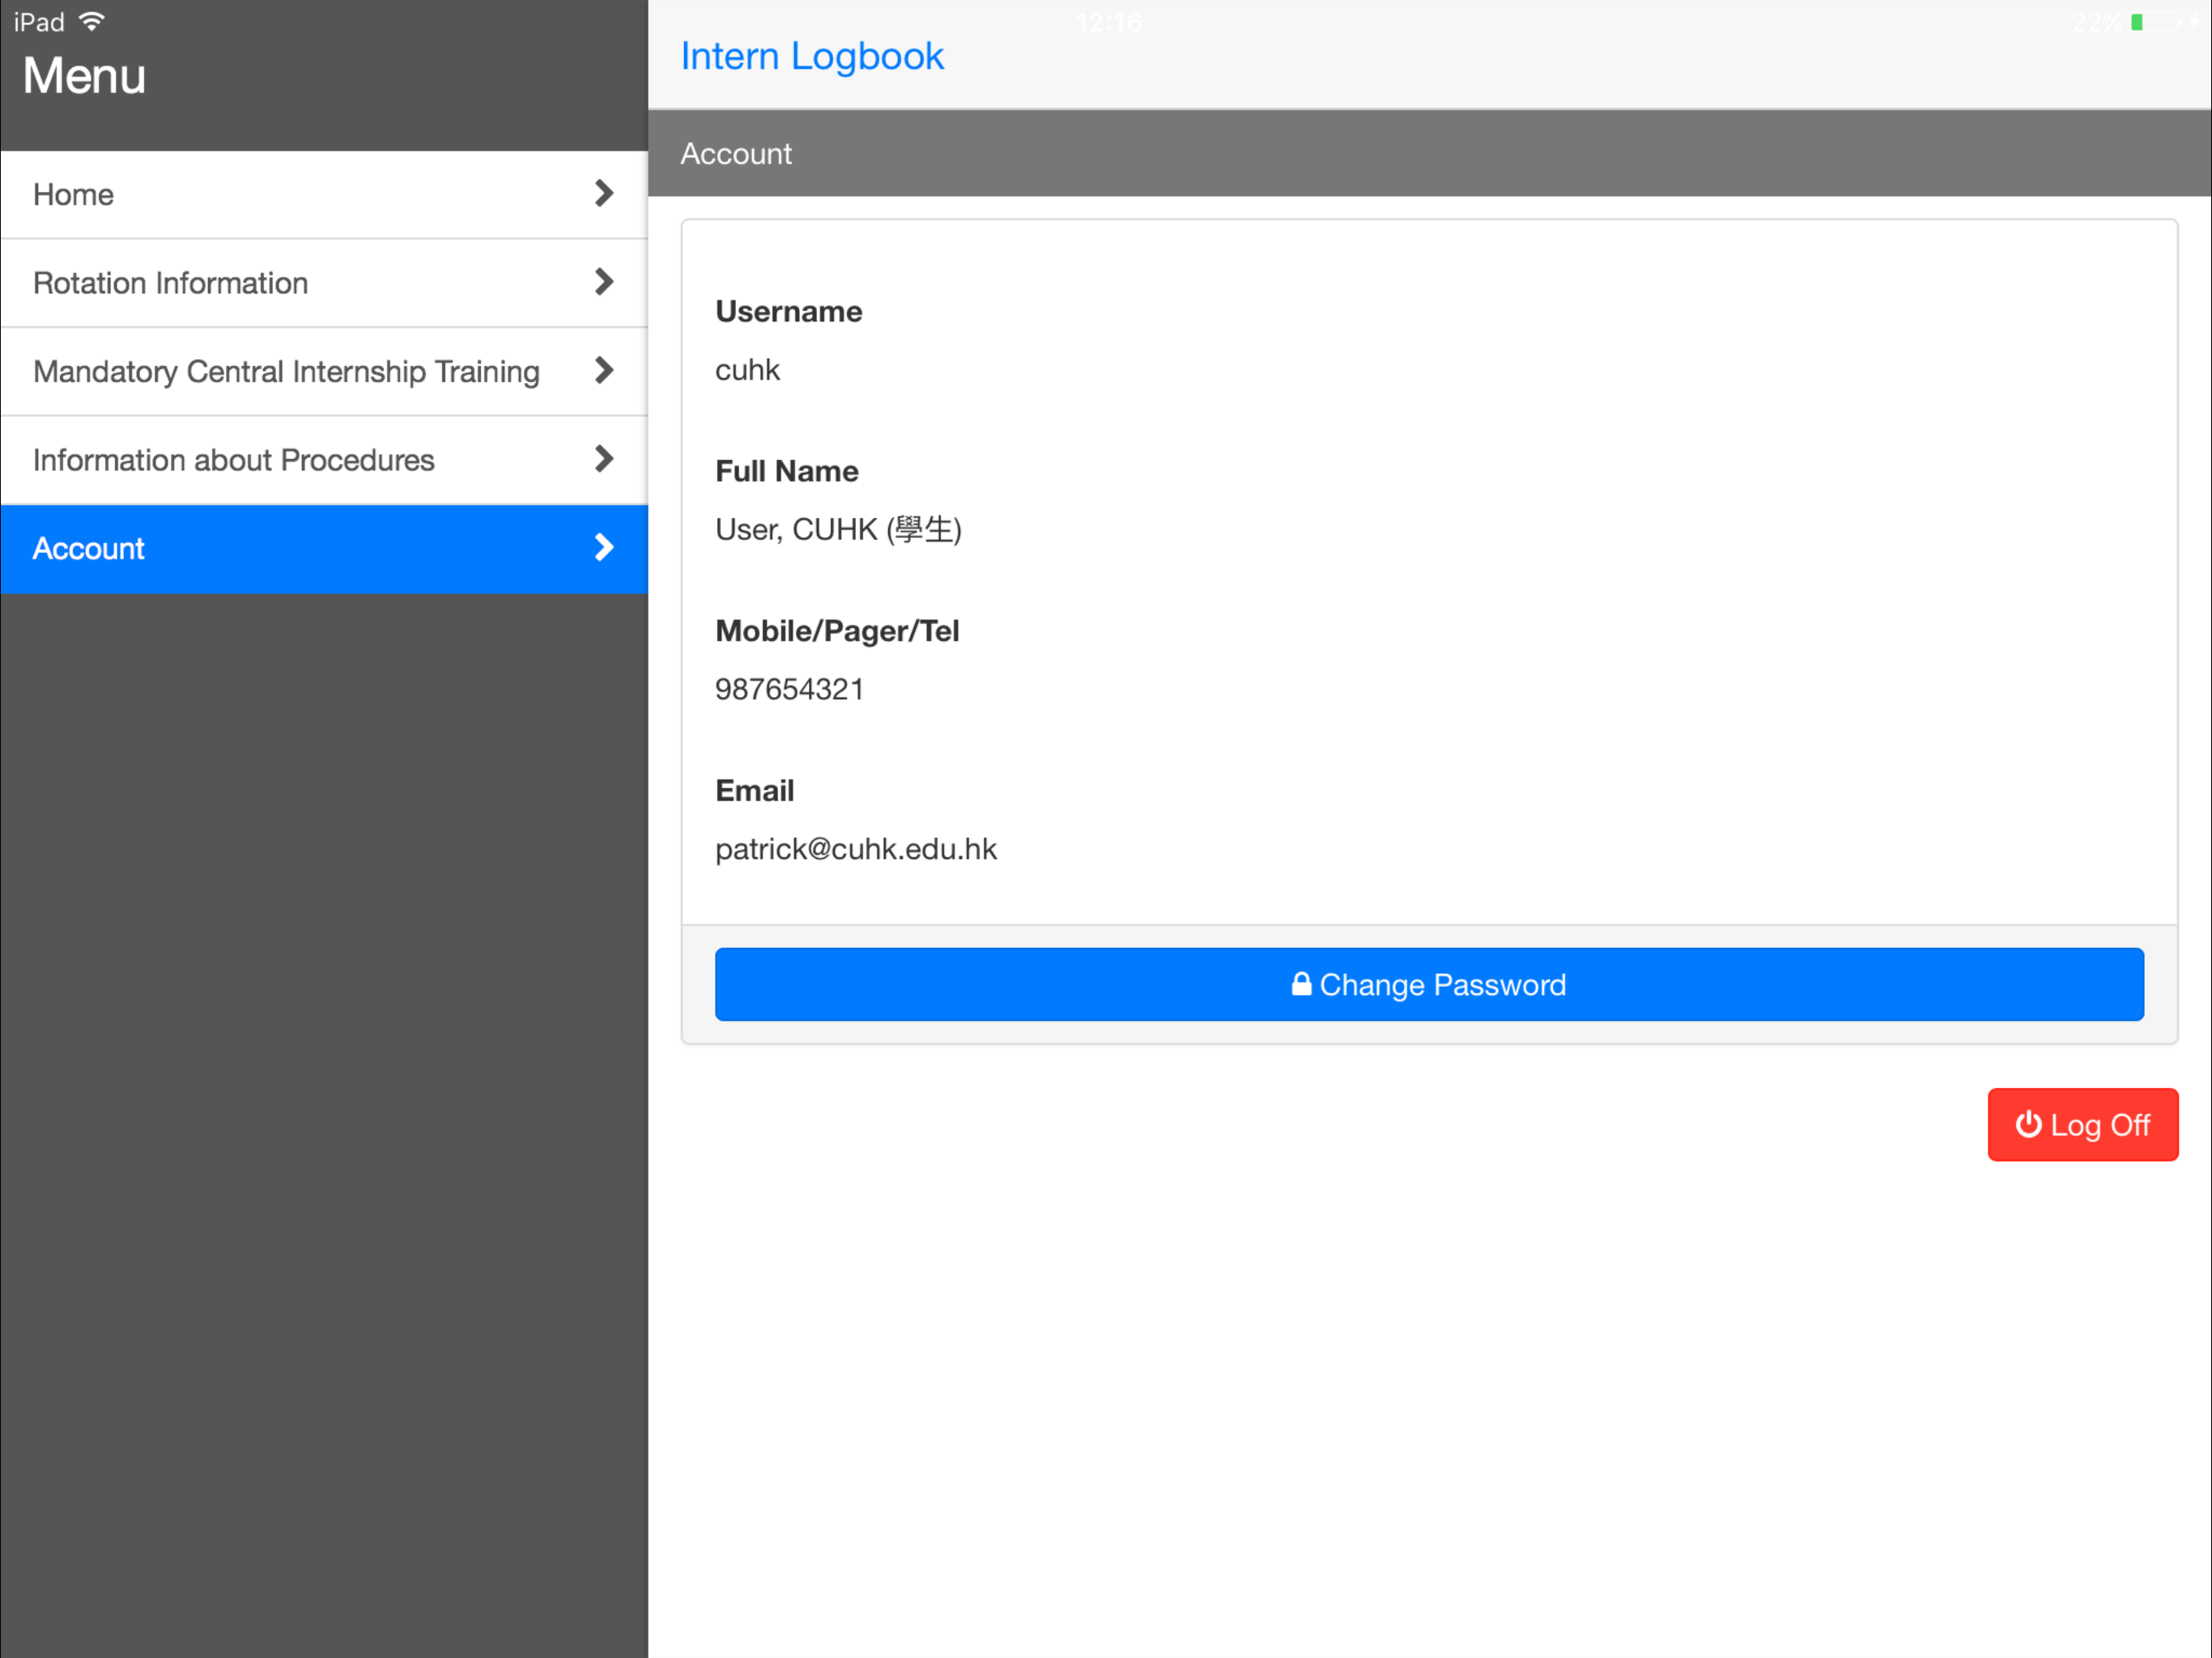Image resolution: width=2212 pixels, height=1658 pixels.
Task: Click the chevron beside Rotation Information
Action: [603, 282]
